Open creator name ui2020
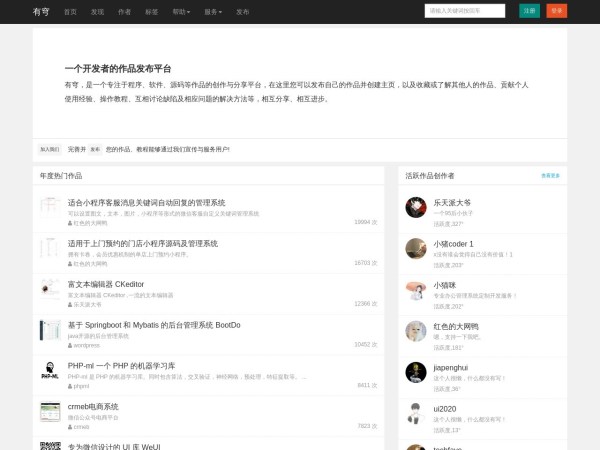 pos(445,409)
